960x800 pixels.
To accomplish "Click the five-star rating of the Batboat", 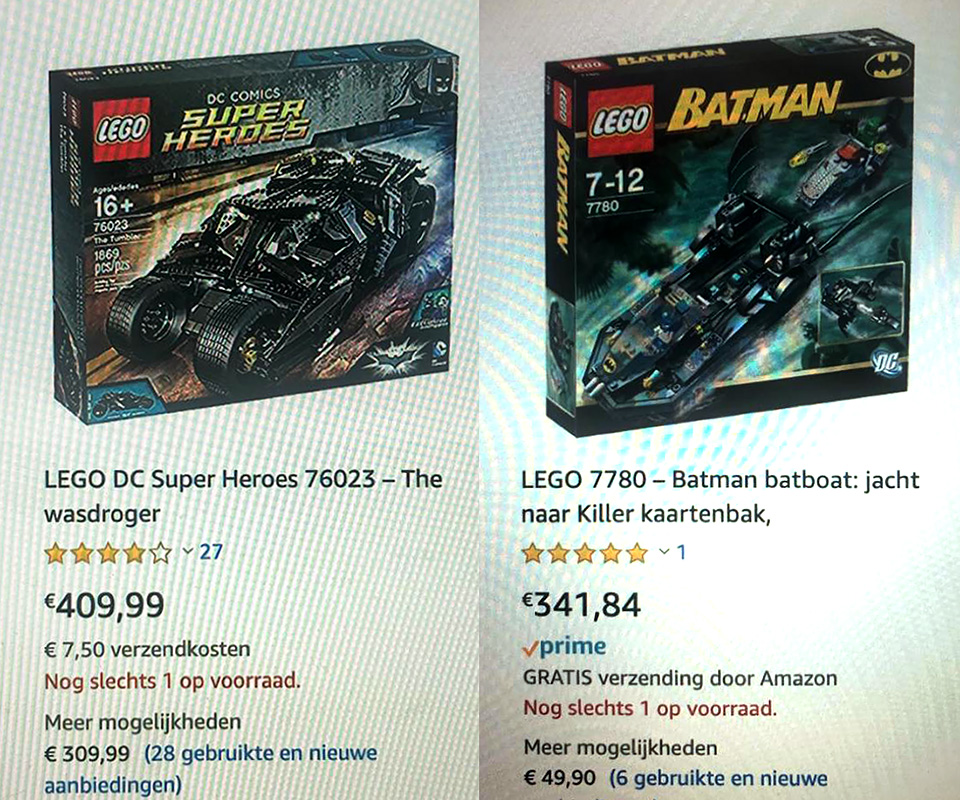I will point(585,553).
